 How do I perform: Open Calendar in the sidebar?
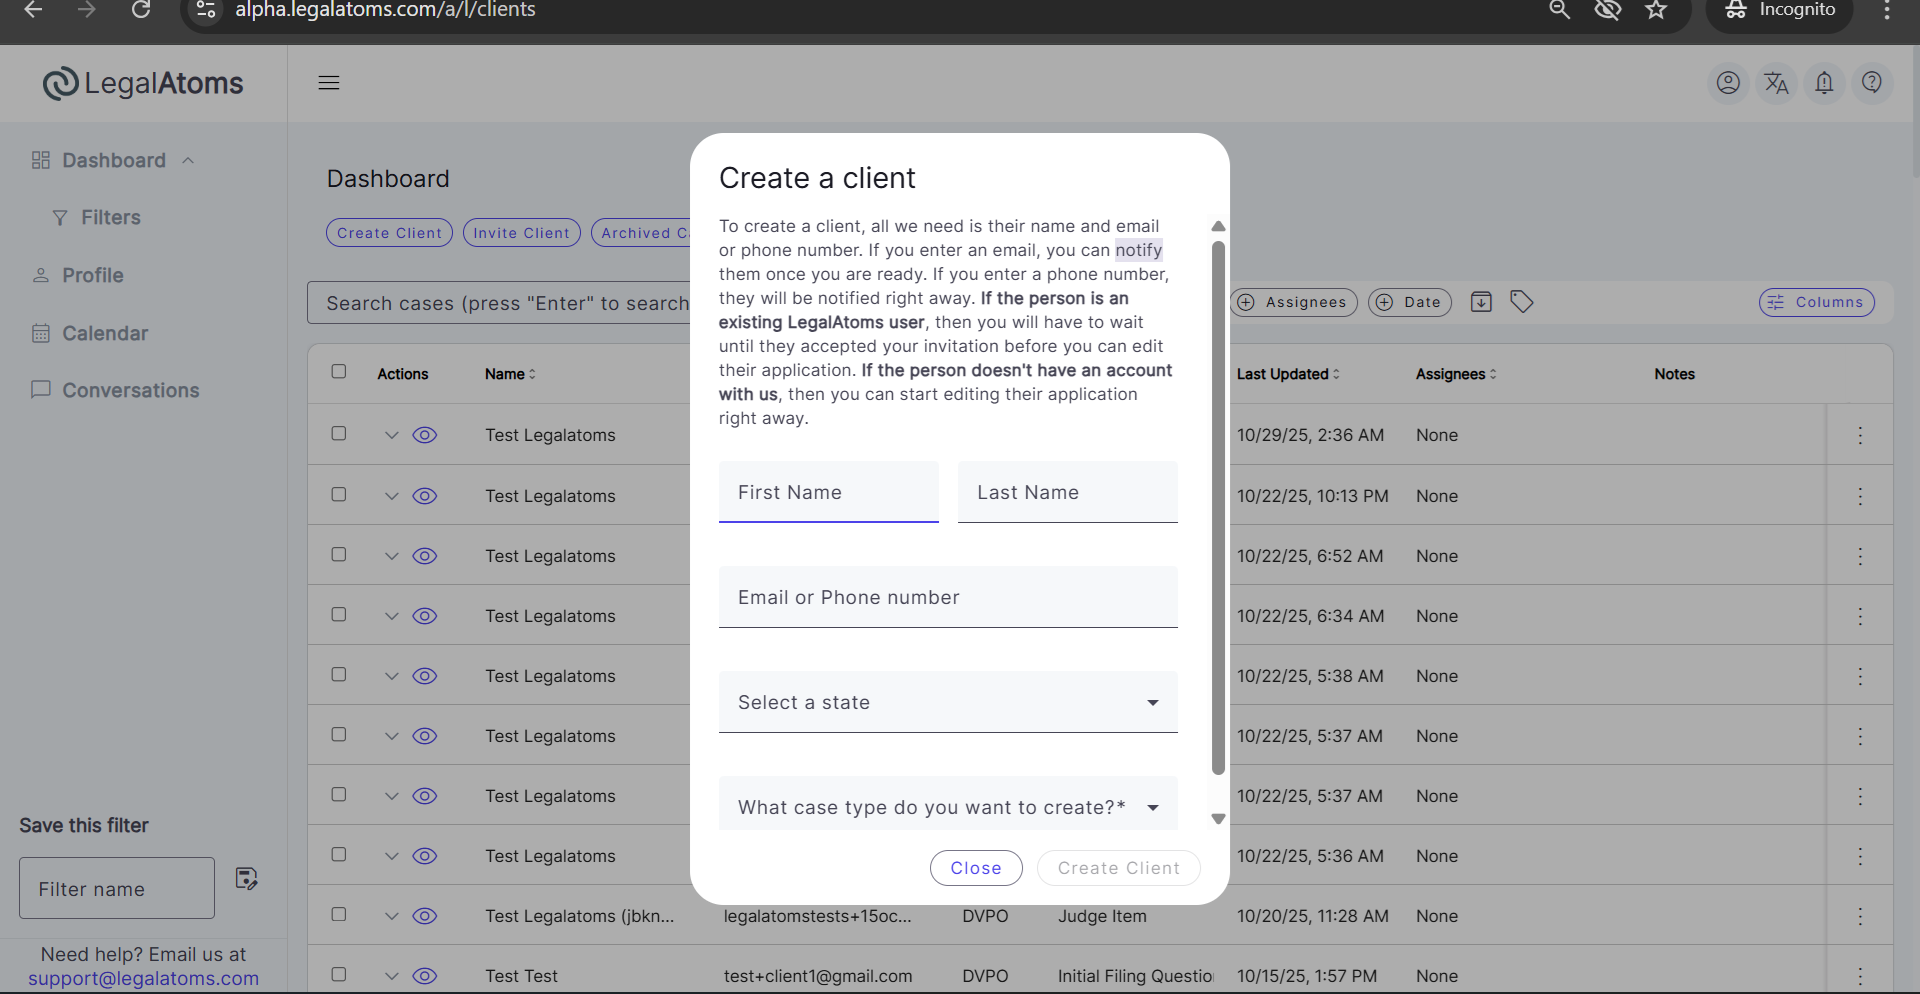pos(104,333)
